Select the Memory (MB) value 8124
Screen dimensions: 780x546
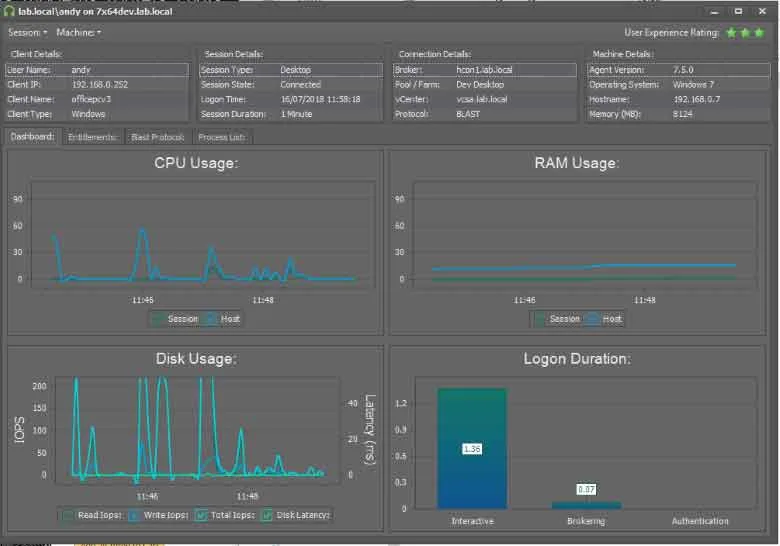(682, 114)
